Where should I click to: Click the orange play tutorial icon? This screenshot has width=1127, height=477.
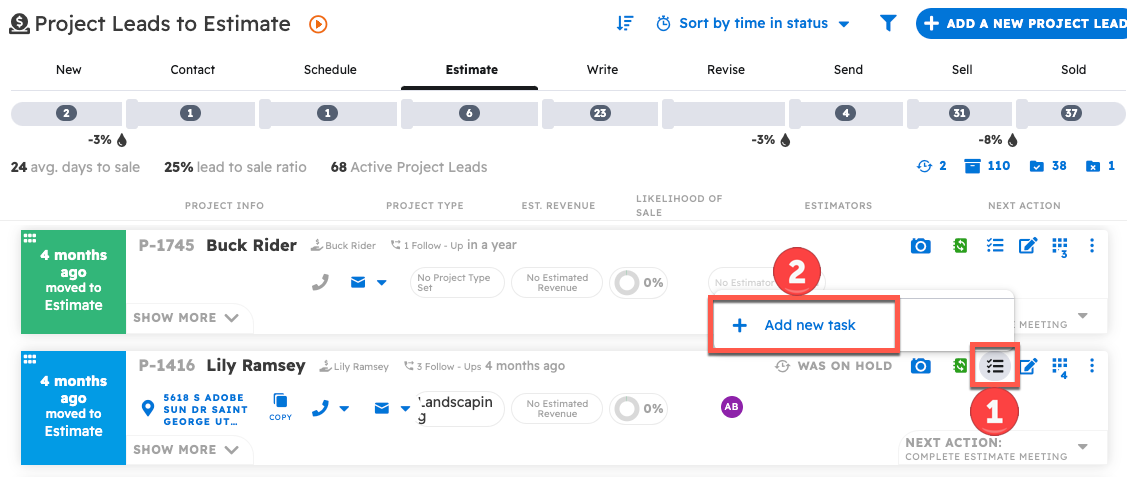[318, 24]
